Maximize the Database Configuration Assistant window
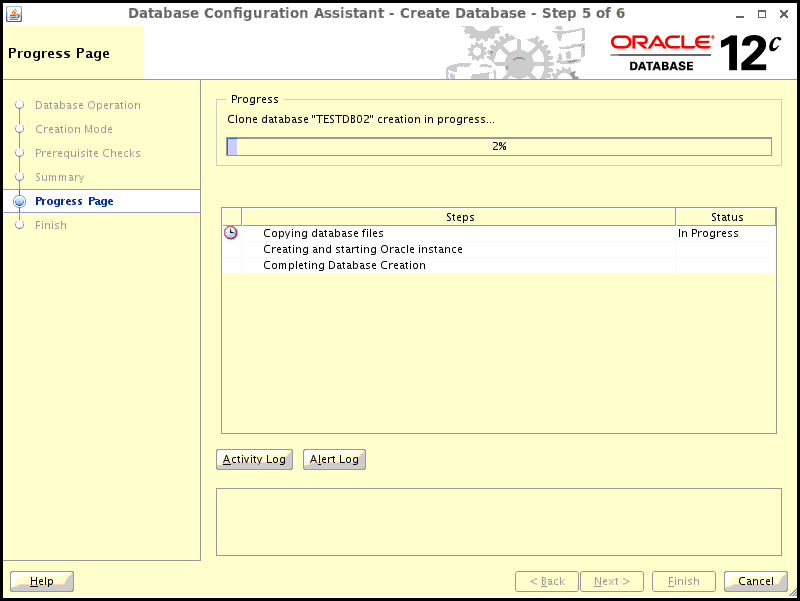 (762, 14)
